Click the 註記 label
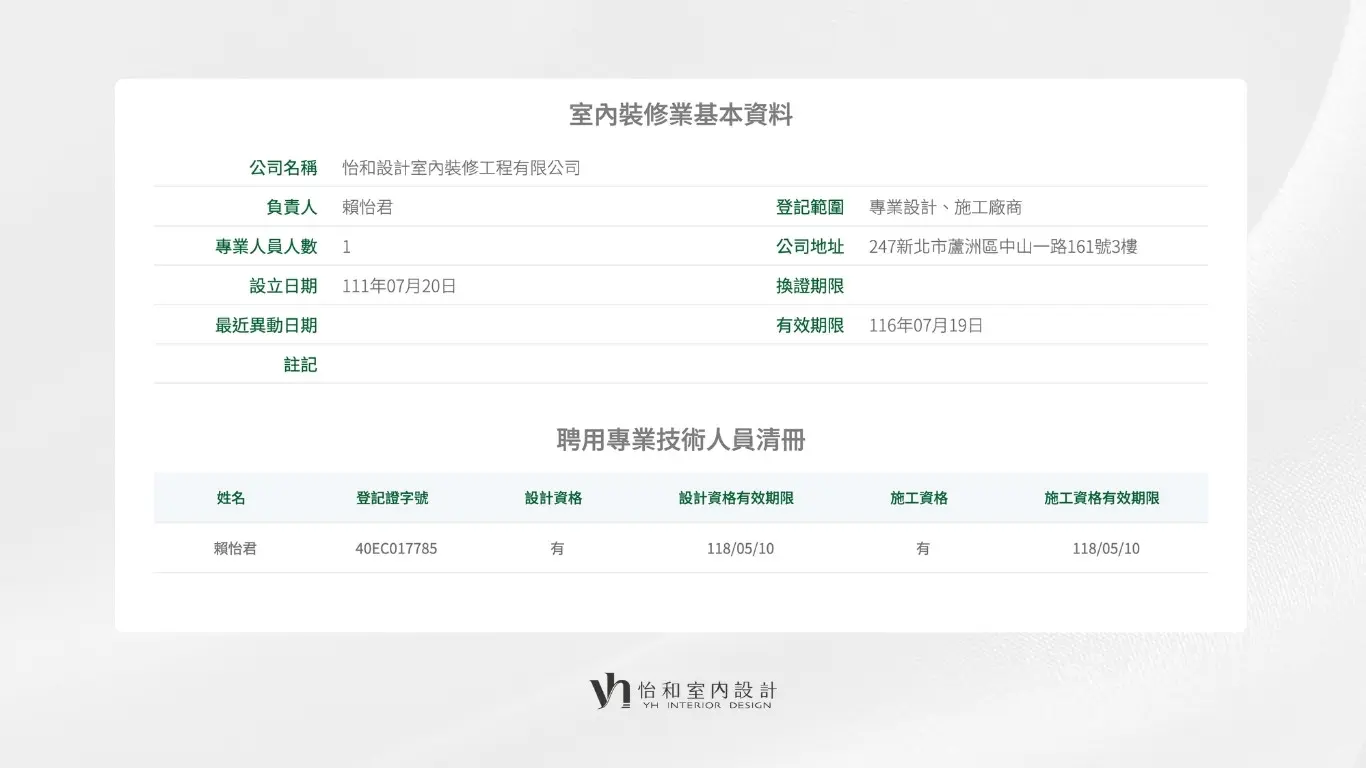The image size is (1366, 768). point(300,365)
